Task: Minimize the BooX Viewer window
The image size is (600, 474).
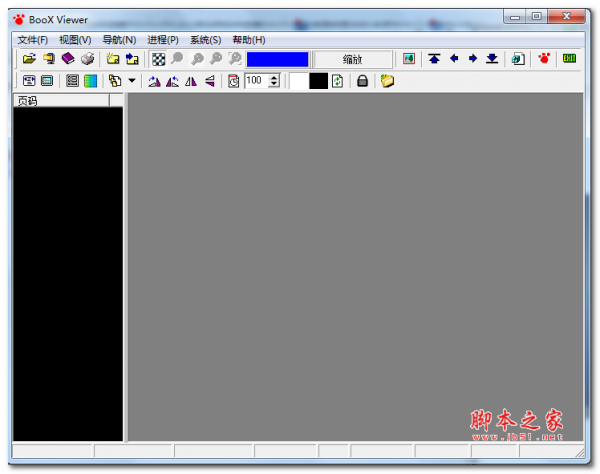Action: click(x=515, y=17)
